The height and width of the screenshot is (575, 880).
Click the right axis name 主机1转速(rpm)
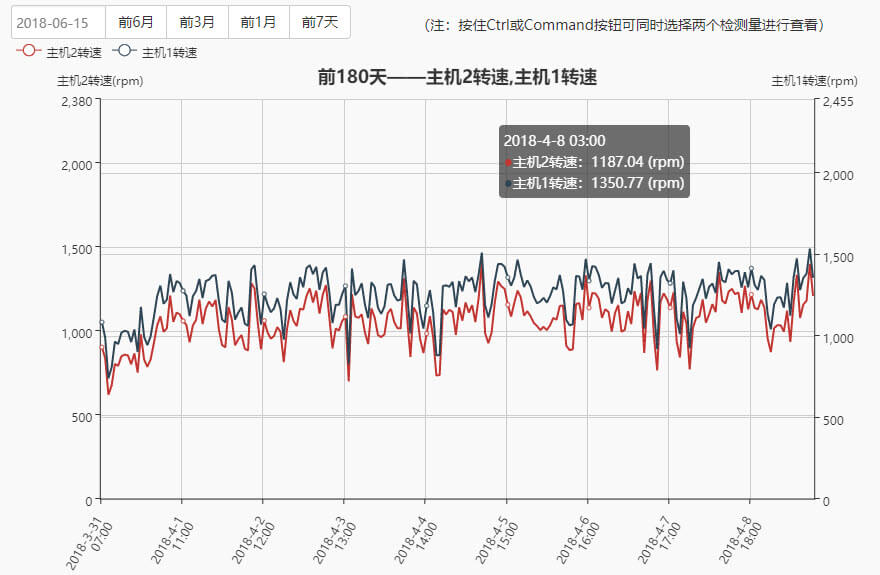[814, 81]
